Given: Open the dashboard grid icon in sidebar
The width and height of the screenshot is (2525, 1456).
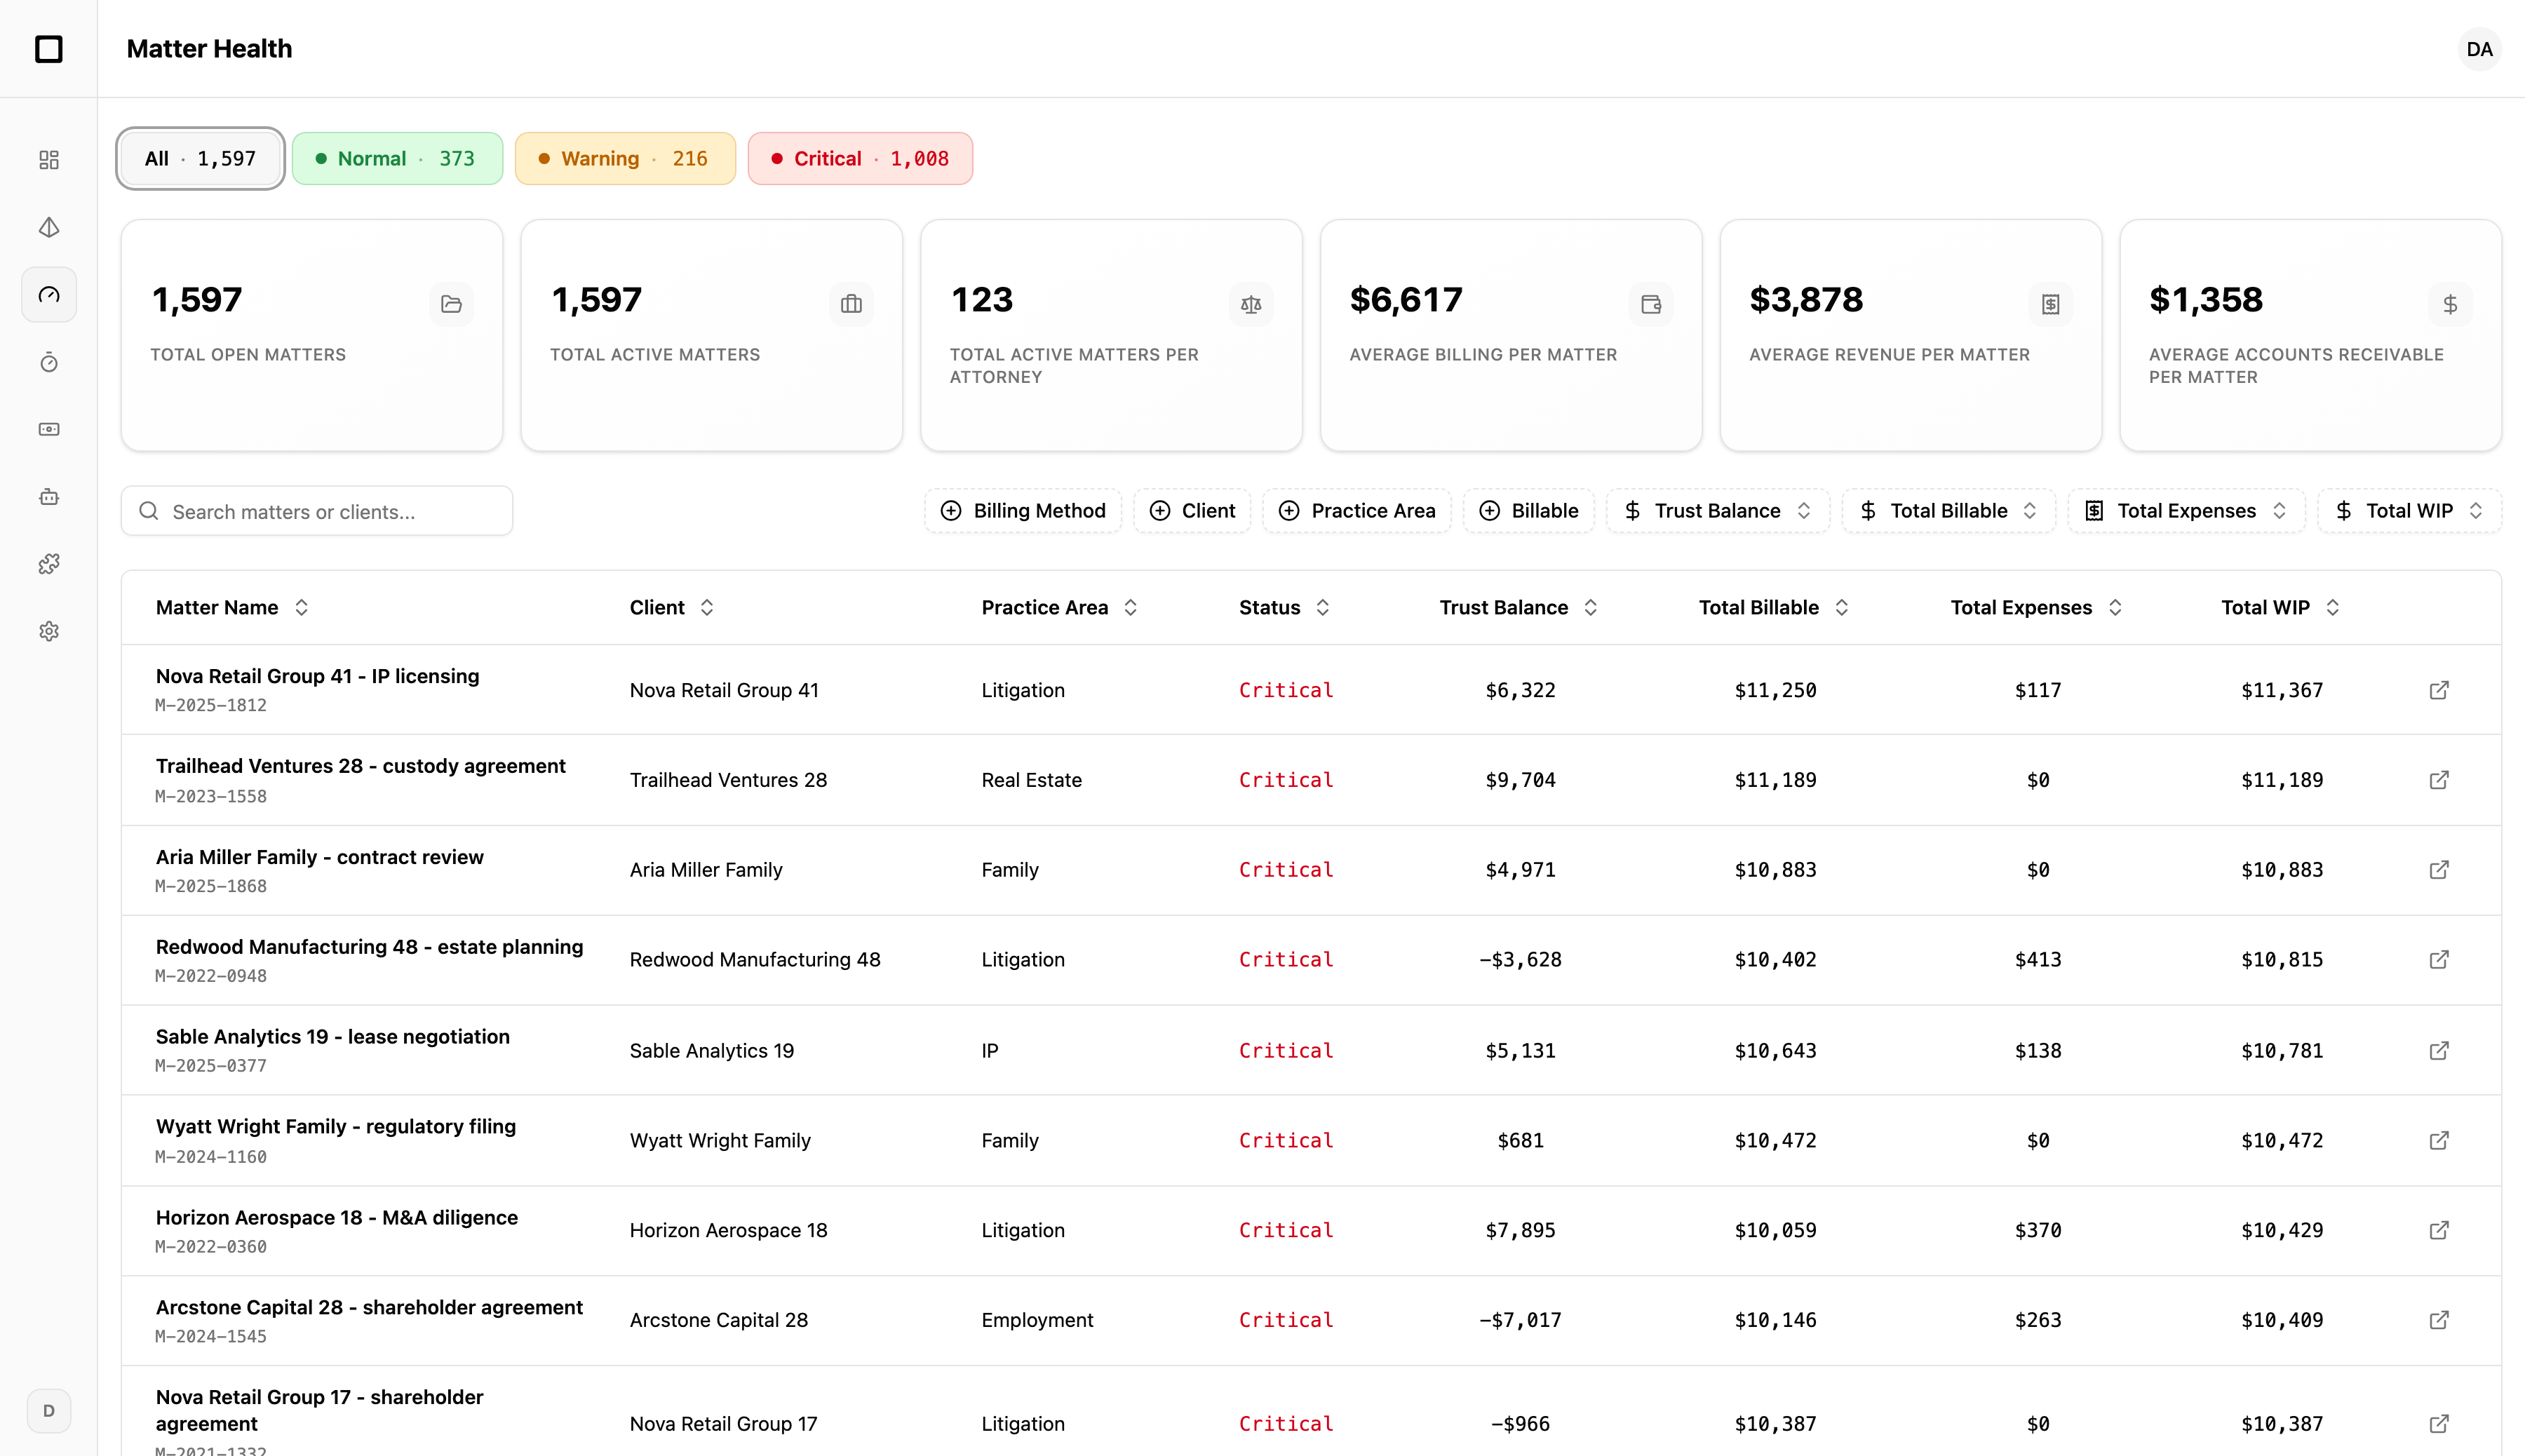Looking at the screenshot, I should pos(49,160).
